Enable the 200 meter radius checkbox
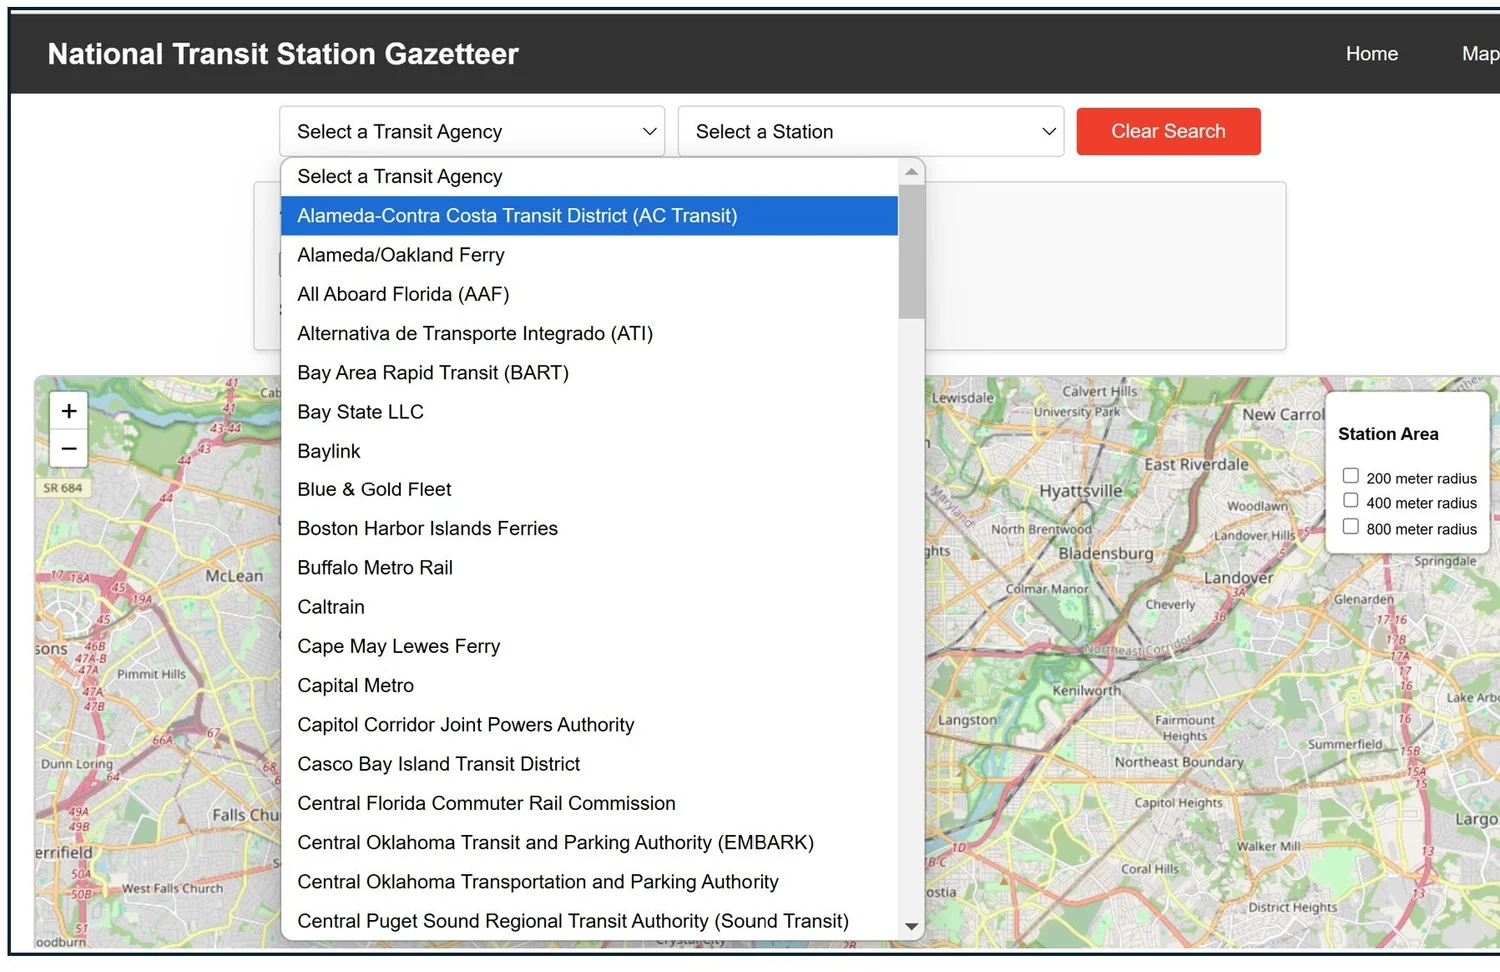 click(x=1350, y=475)
